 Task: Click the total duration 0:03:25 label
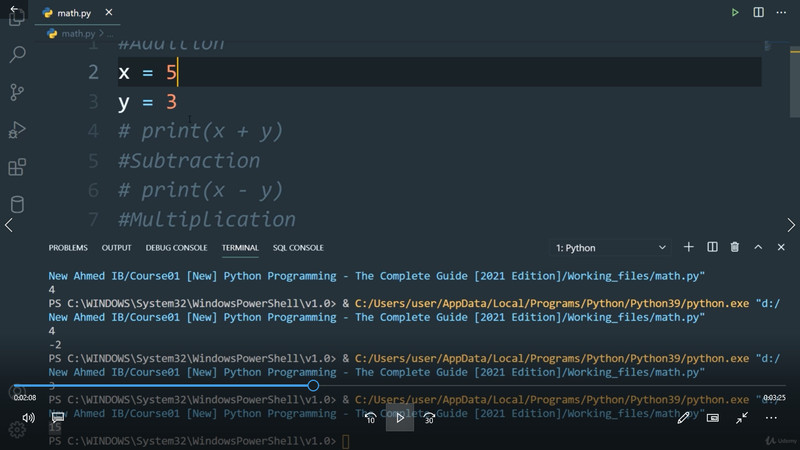click(x=774, y=397)
